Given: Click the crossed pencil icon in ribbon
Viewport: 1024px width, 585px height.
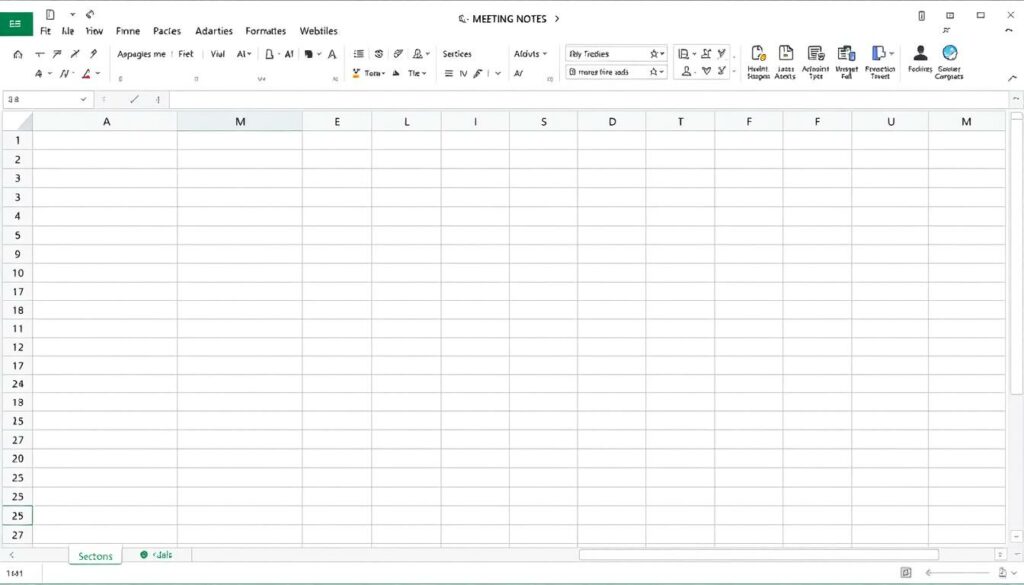Looking at the screenshot, I should click(x=75, y=54).
